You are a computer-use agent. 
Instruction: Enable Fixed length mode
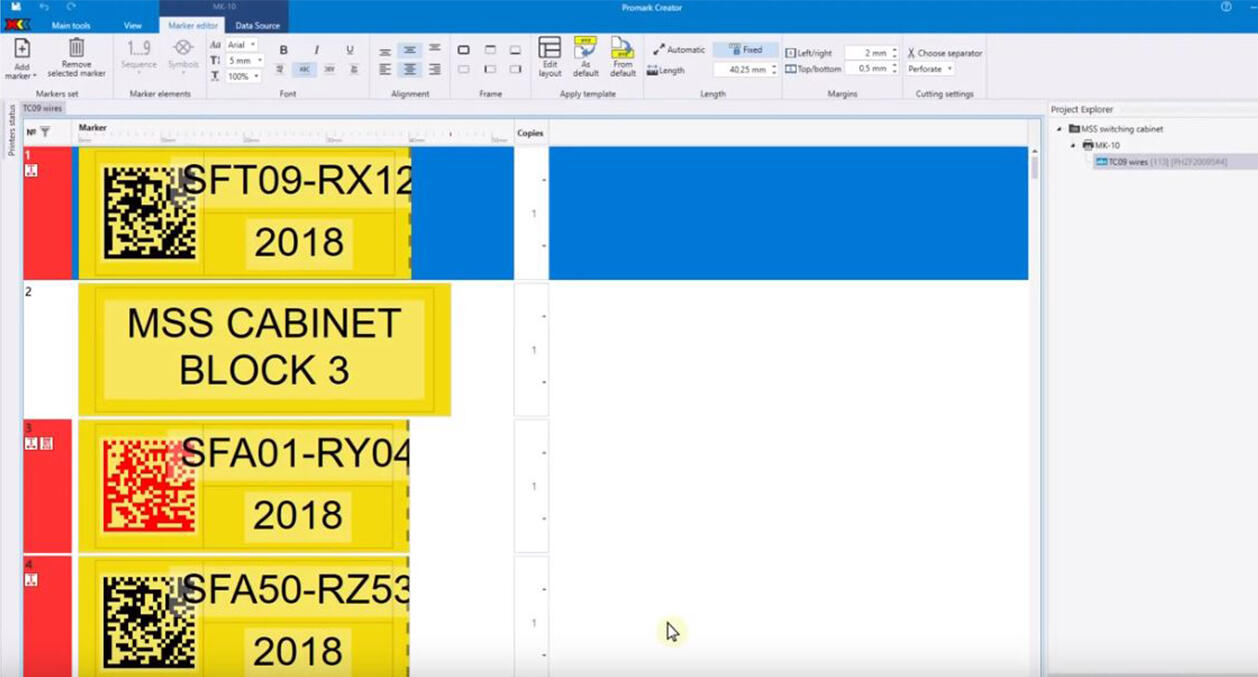(x=748, y=48)
